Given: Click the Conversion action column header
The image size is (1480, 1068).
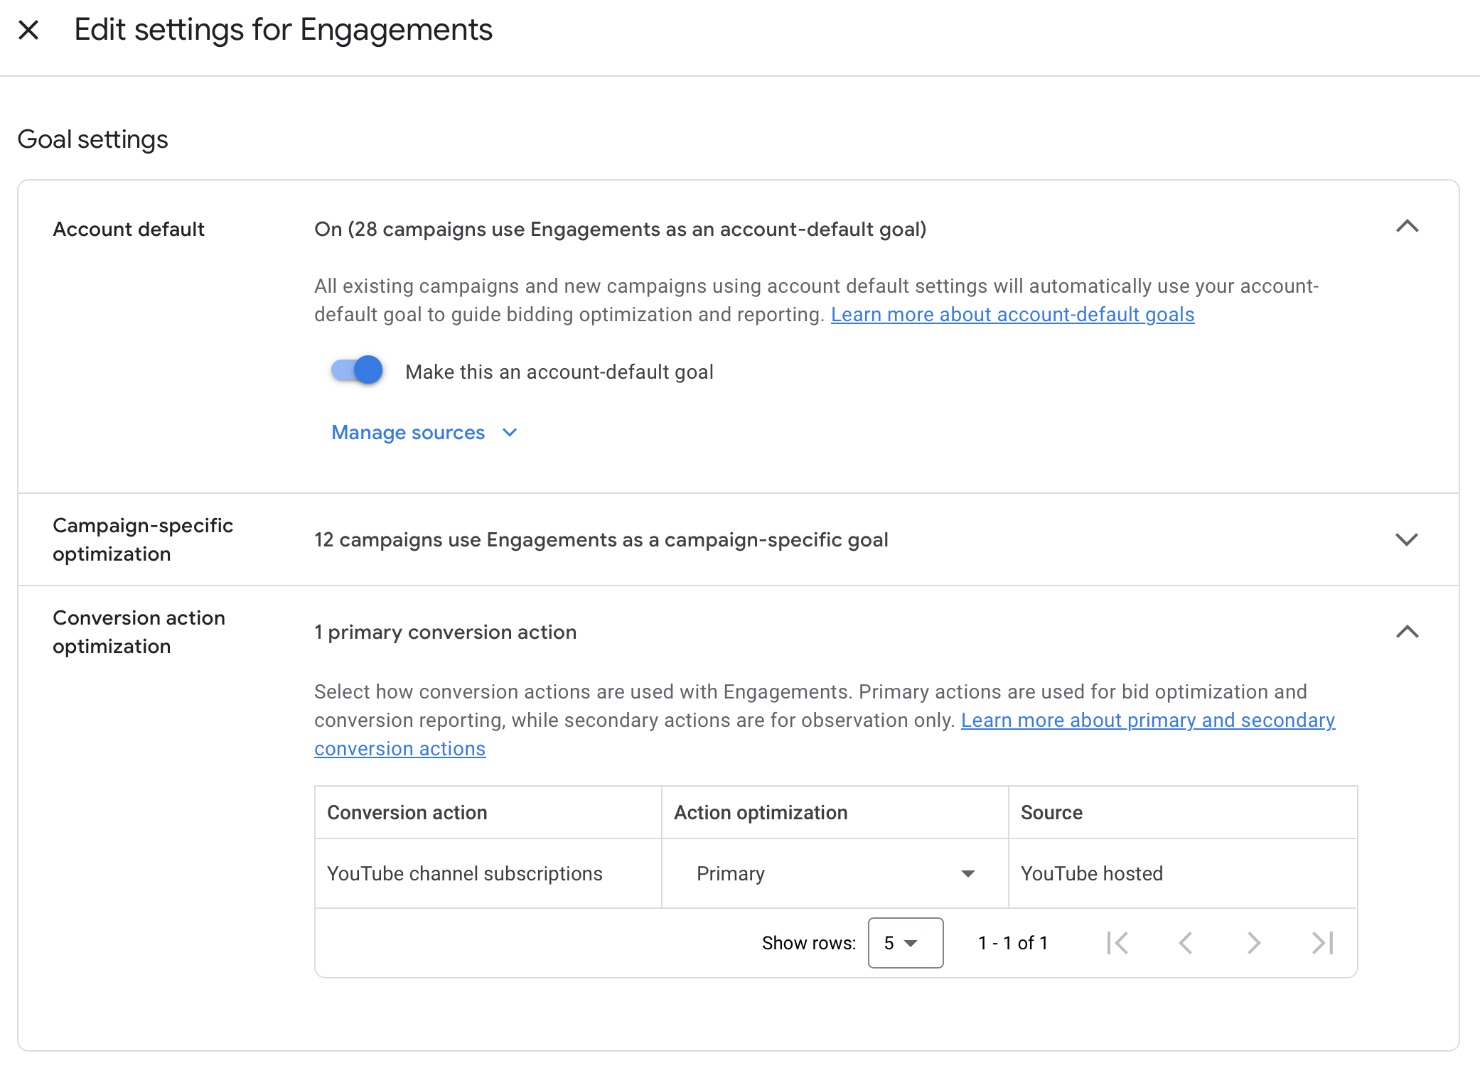Looking at the screenshot, I should click(406, 812).
